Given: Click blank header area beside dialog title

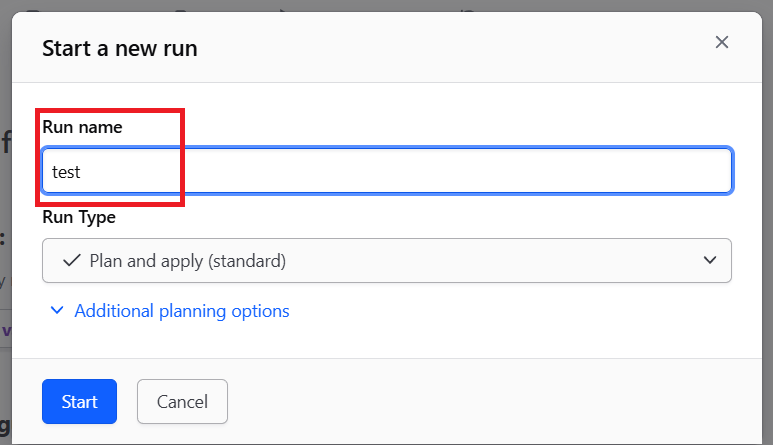Looking at the screenshot, I should pos(444,48).
